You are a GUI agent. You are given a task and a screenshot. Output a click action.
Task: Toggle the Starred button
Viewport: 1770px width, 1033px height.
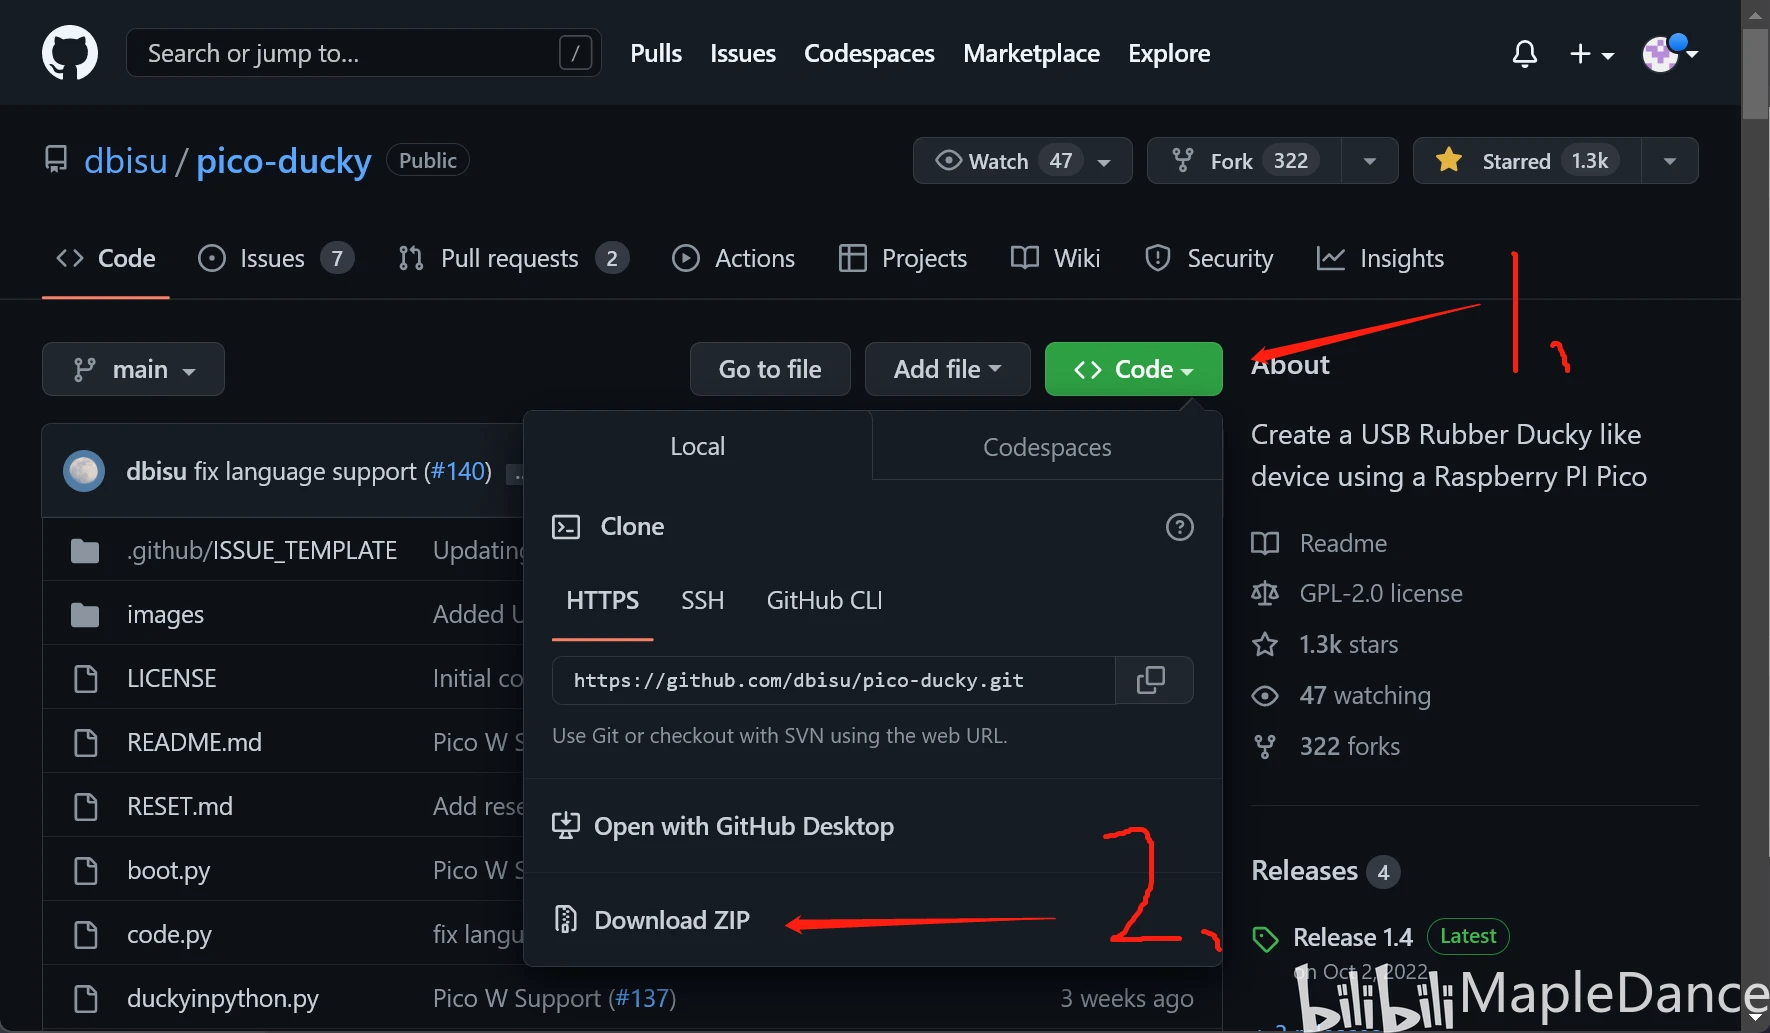click(1527, 161)
